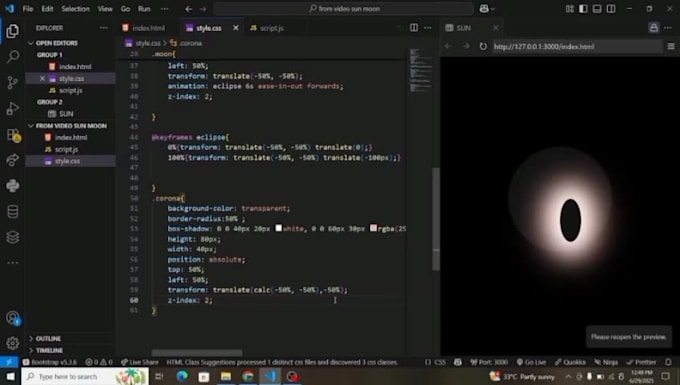Open Source Control view
Screen dimensions: 680x385
point(13,82)
